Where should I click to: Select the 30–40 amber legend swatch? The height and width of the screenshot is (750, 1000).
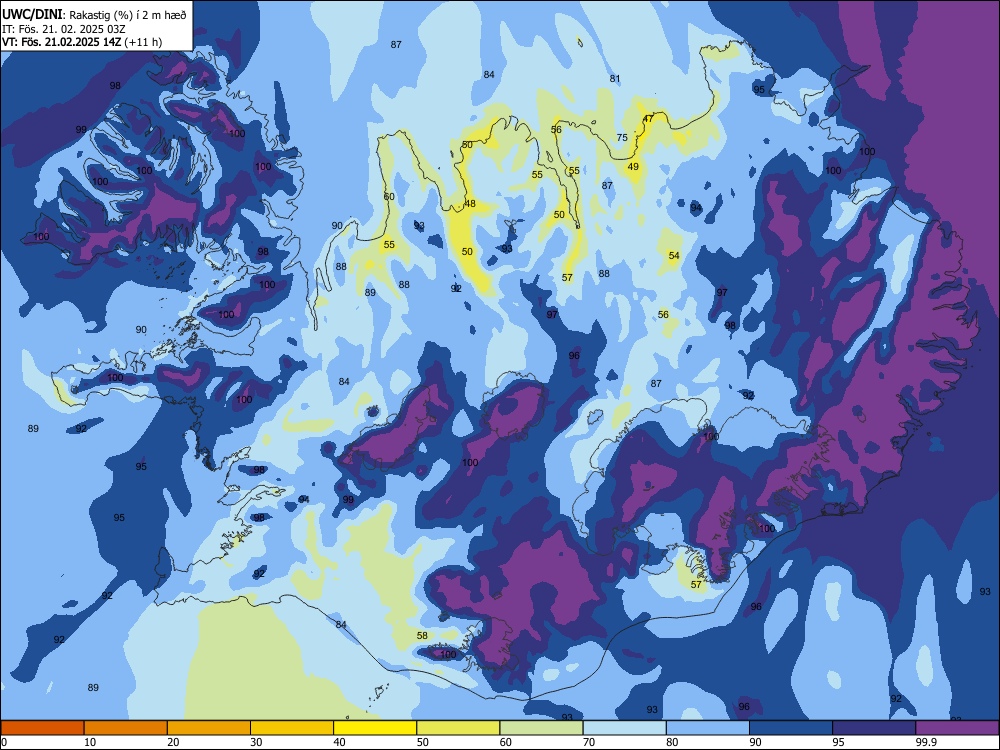coord(292,728)
